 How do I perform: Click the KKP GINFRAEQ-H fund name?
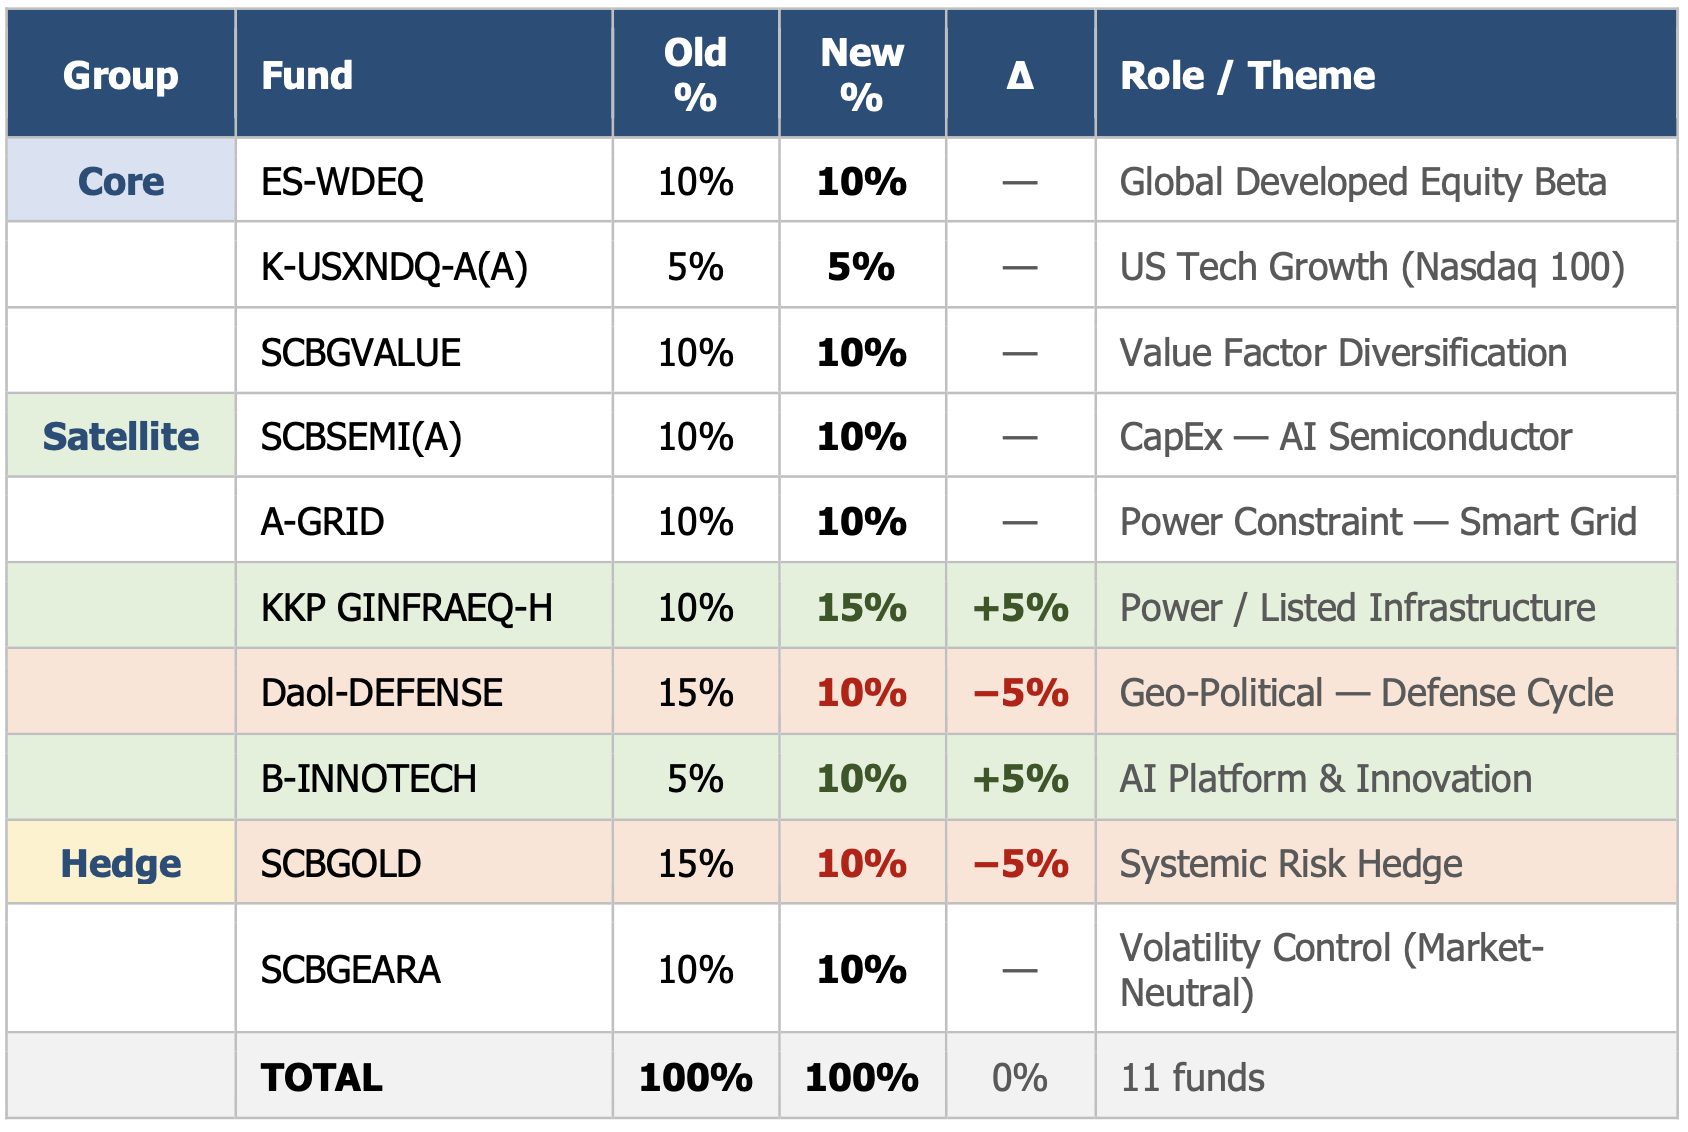(x=406, y=607)
